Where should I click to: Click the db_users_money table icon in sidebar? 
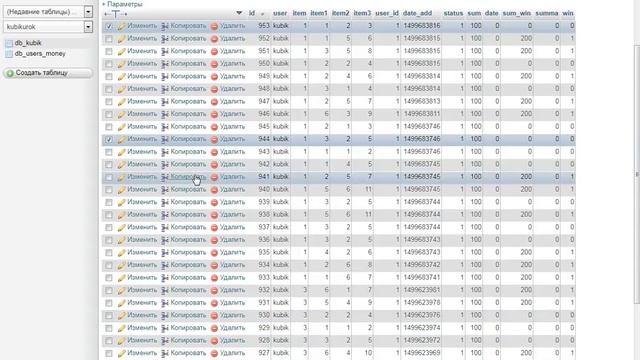click(9, 54)
